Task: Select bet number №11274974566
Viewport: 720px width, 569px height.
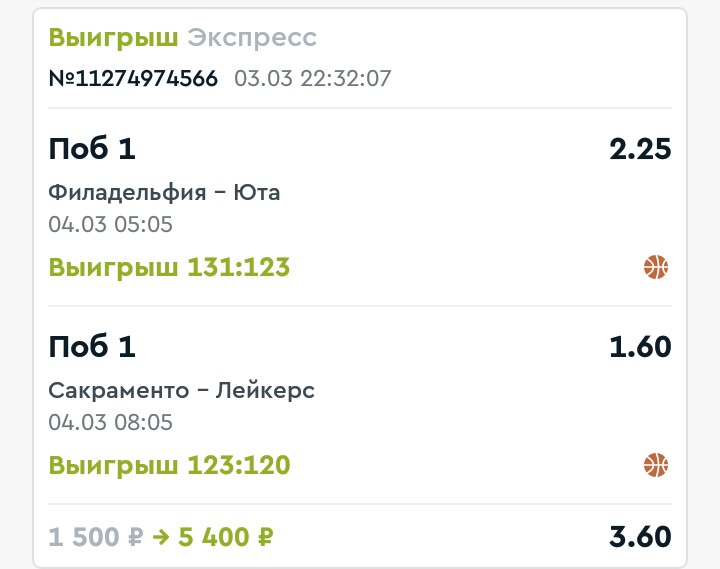Action: tap(133, 78)
